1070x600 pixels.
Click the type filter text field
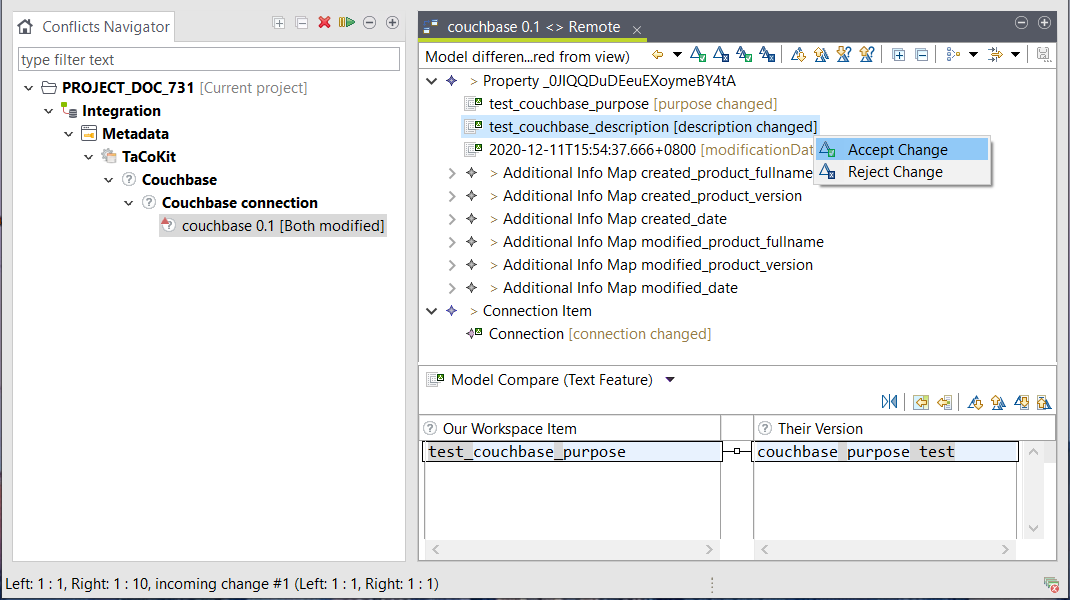208,60
